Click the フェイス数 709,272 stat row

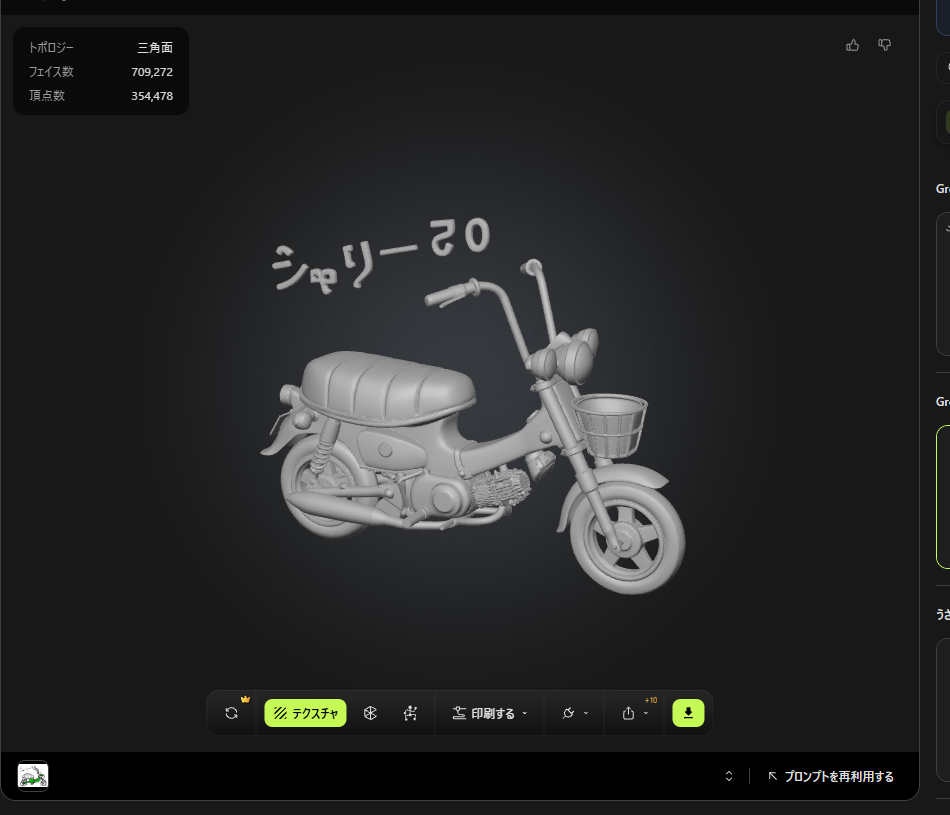[x=100, y=72]
